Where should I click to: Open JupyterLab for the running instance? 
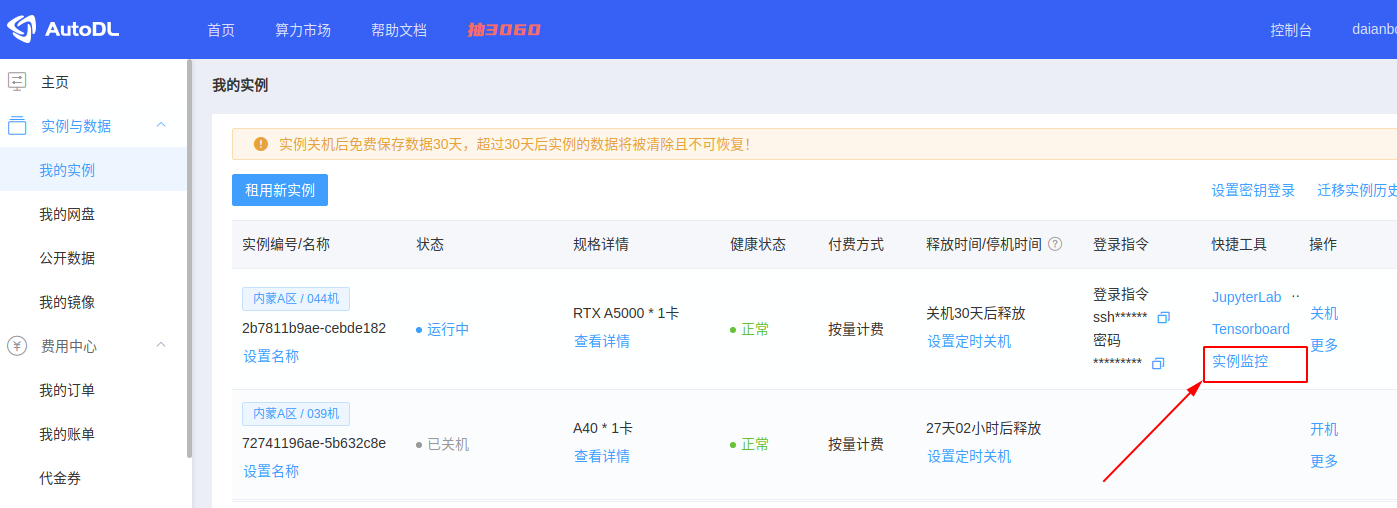click(1247, 297)
